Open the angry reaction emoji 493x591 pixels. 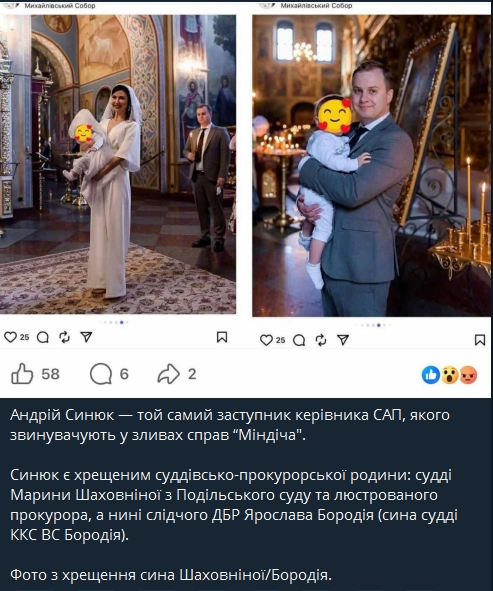(469, 375)
